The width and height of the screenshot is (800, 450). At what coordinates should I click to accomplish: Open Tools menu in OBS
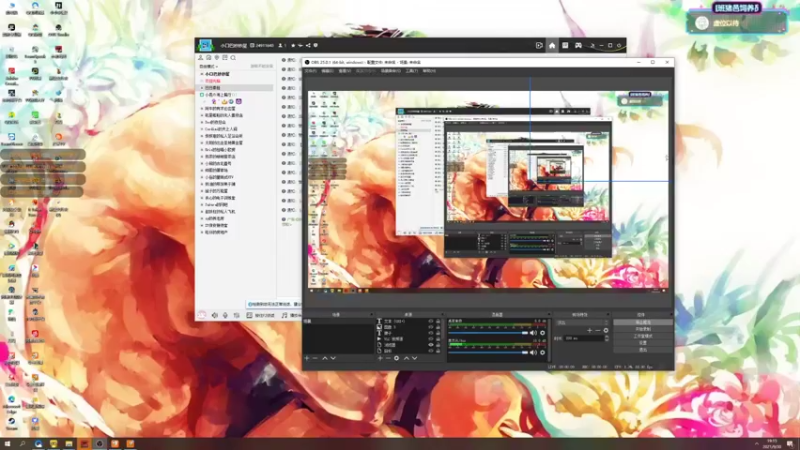[x=412, y=71]
